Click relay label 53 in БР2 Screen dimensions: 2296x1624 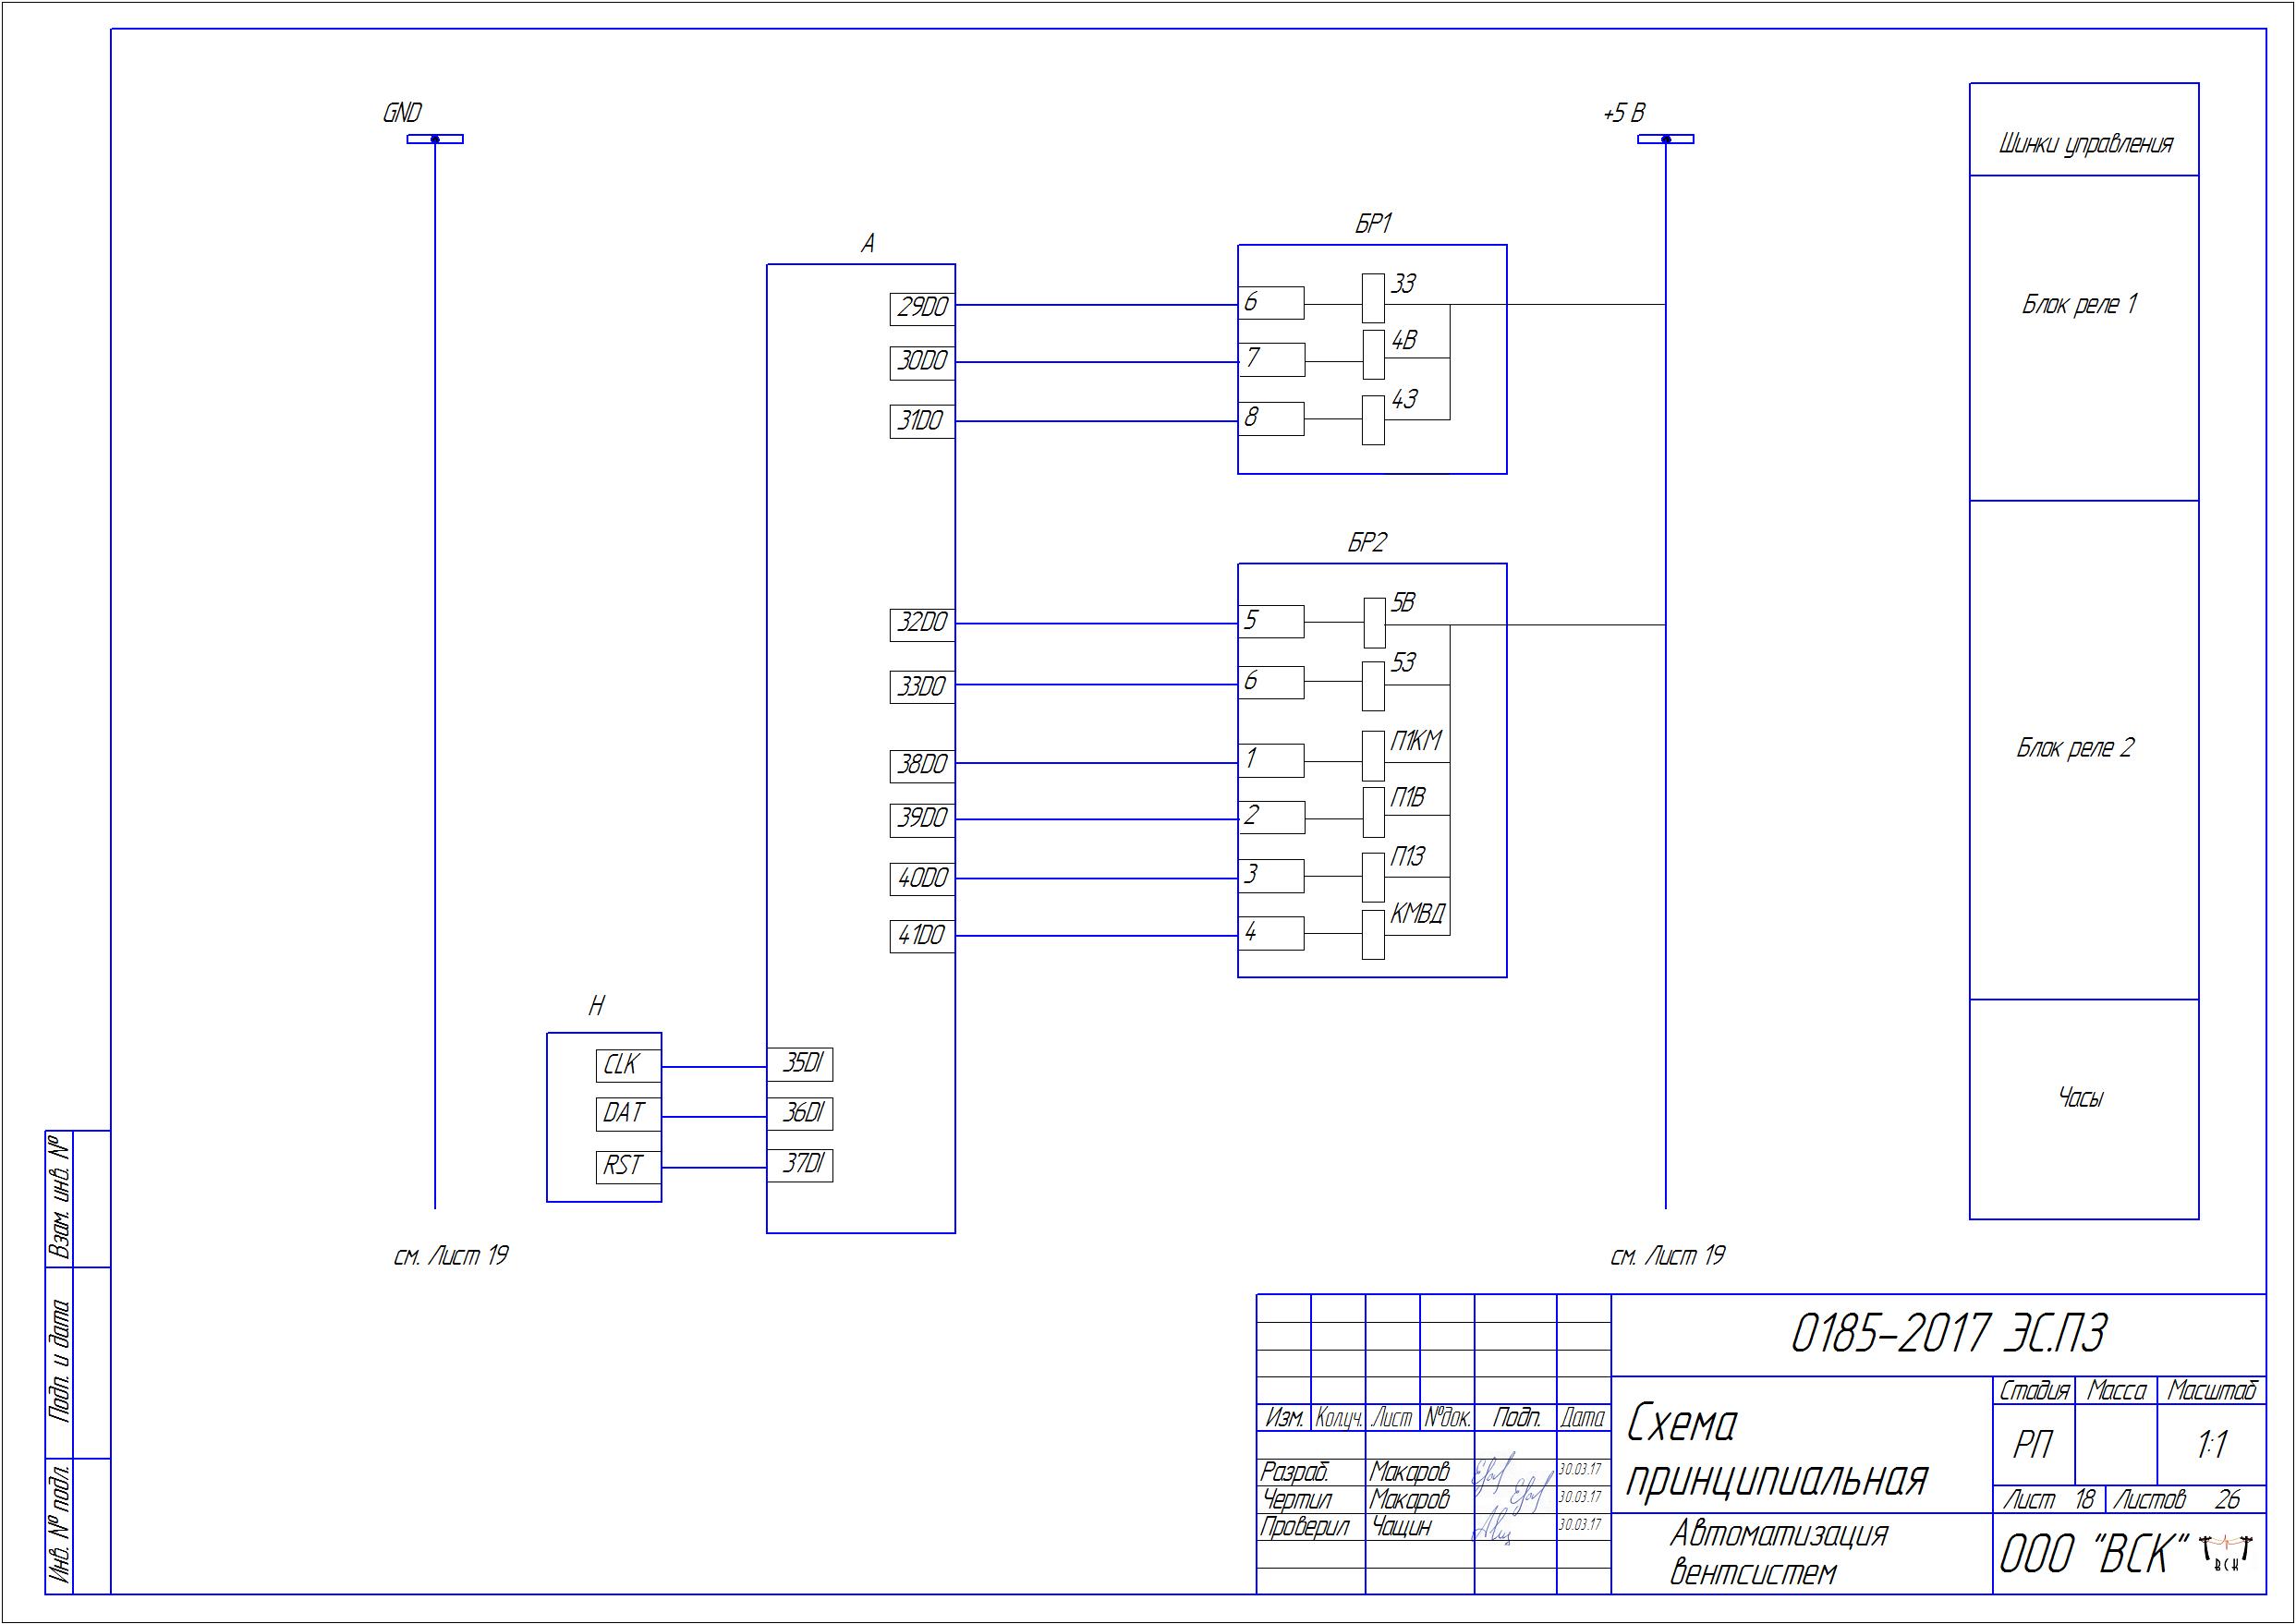tap(1403, 663)
